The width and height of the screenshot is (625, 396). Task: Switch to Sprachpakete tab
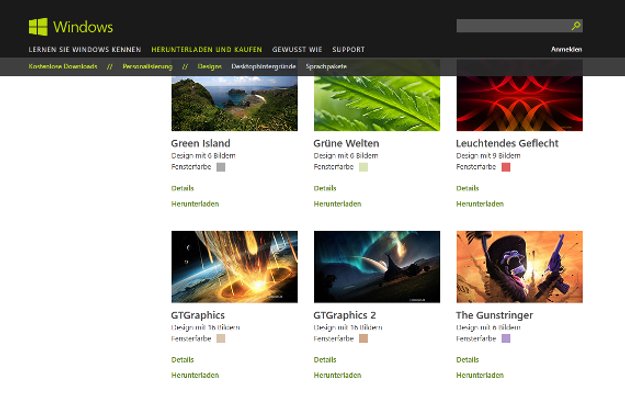[x=326, y=67]
